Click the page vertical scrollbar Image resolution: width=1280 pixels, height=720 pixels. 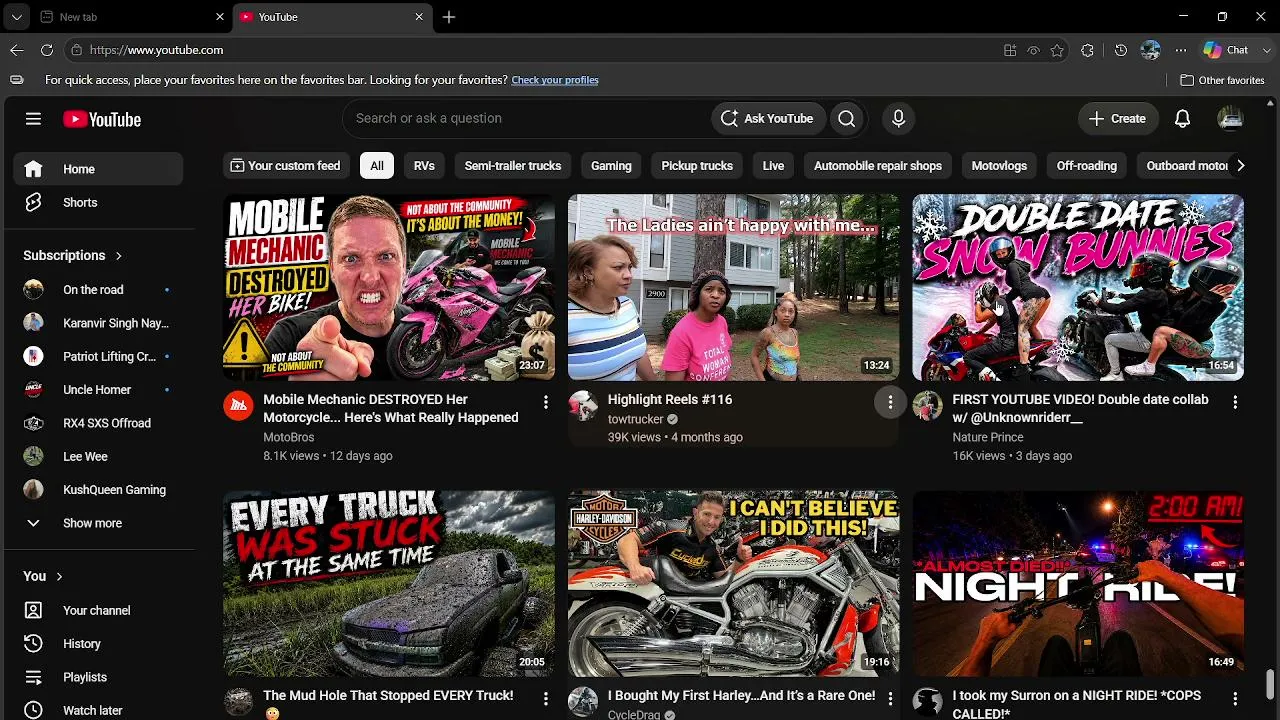[x=1271, y=683]
